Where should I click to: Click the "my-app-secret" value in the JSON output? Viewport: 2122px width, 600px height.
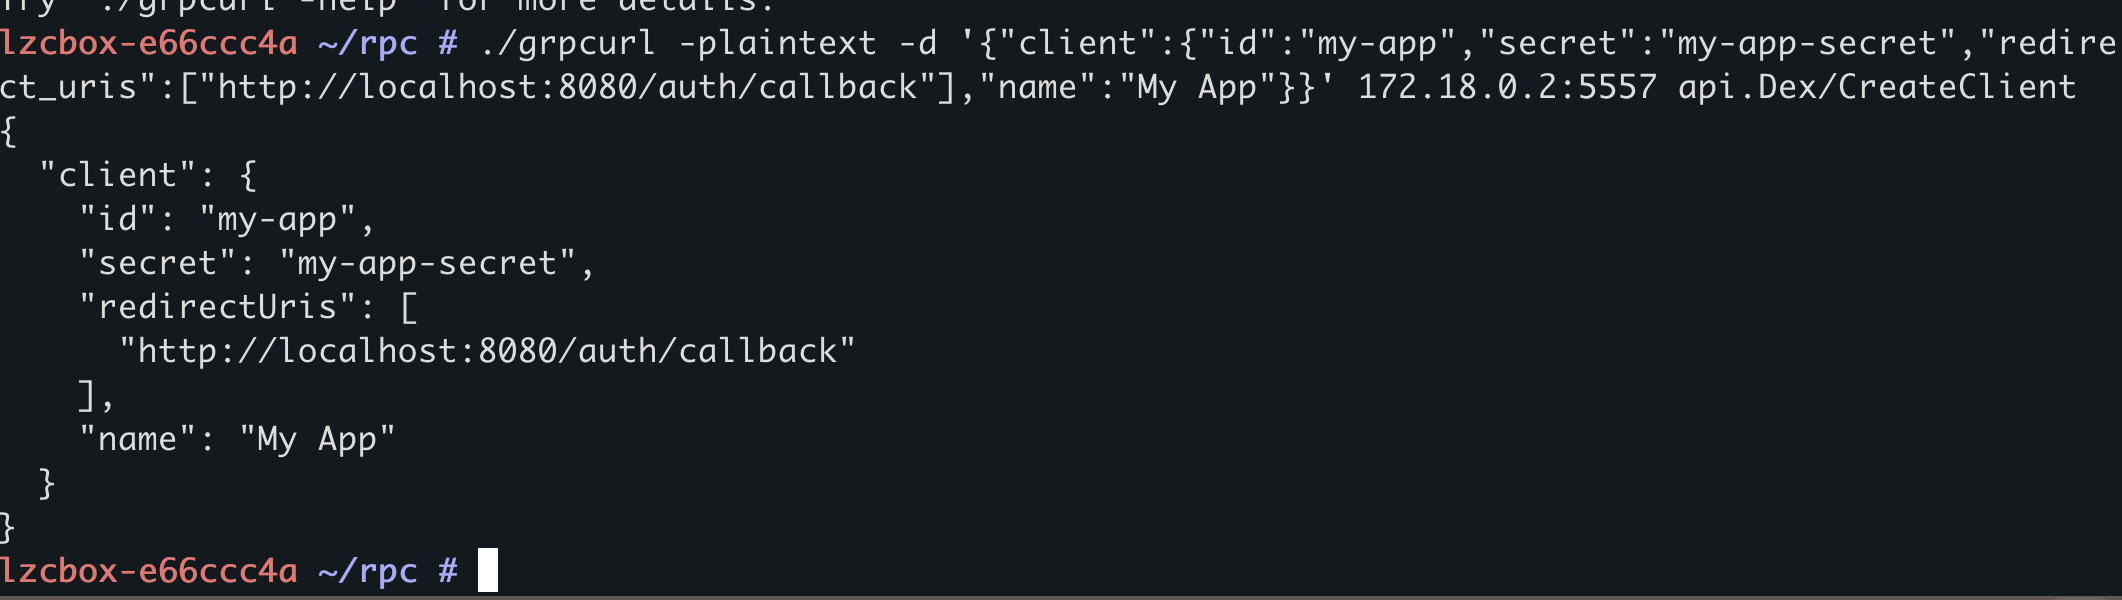[x=427, y=263]
